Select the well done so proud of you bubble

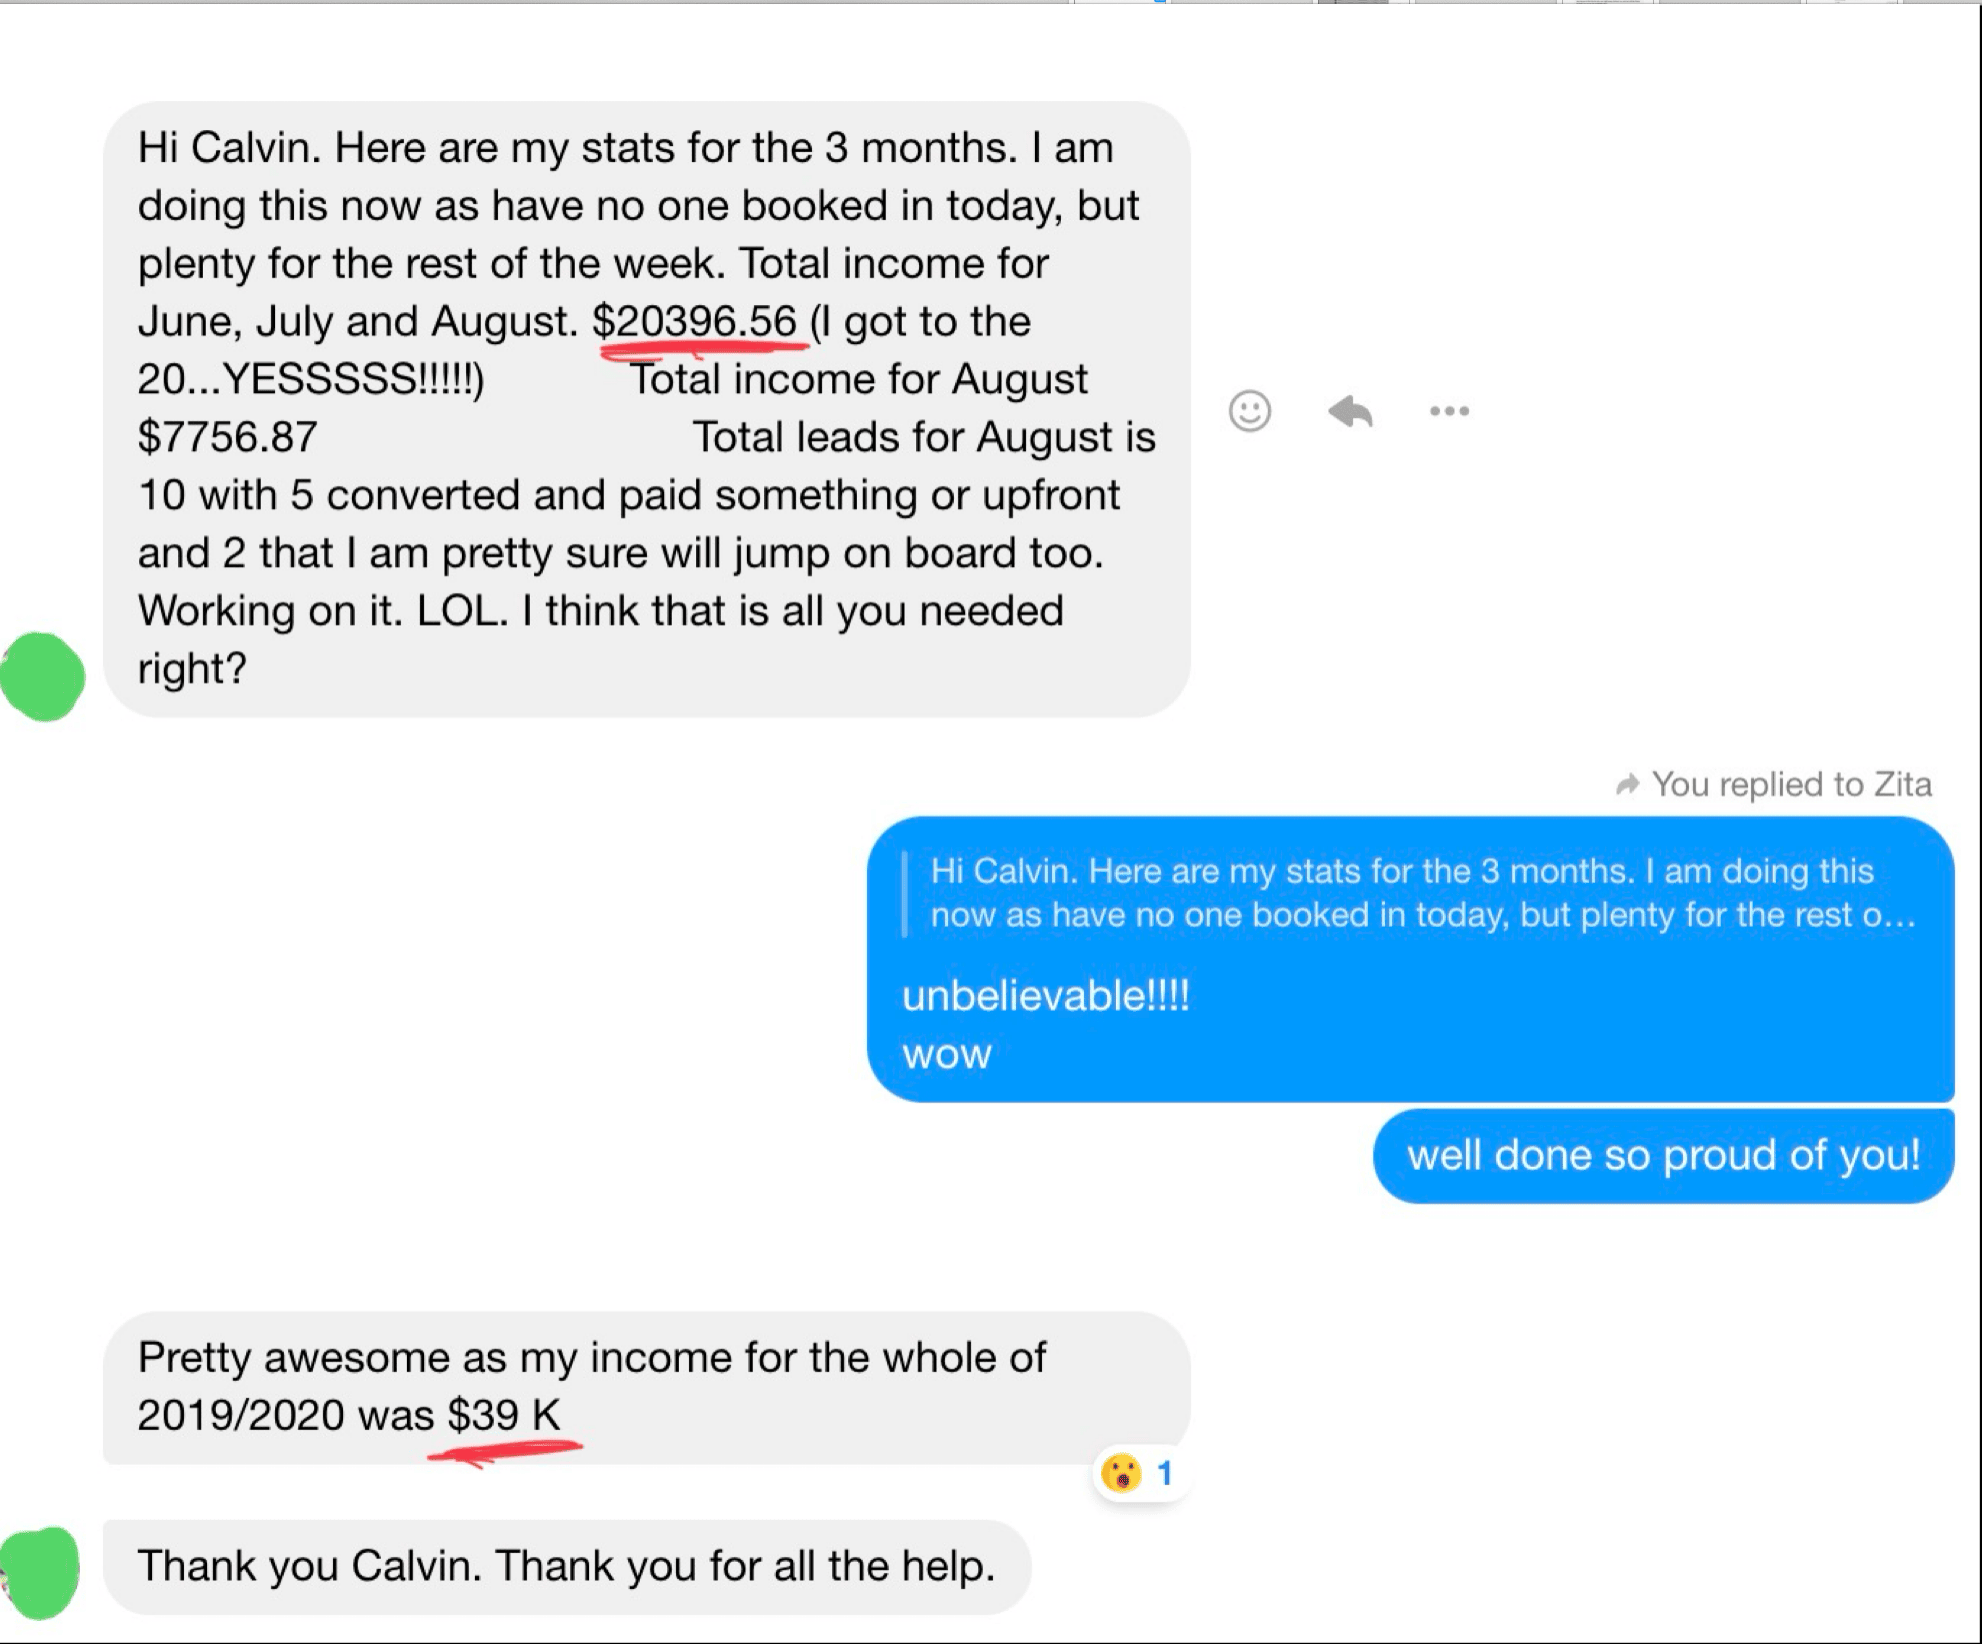click(x=1663, y=1155)
